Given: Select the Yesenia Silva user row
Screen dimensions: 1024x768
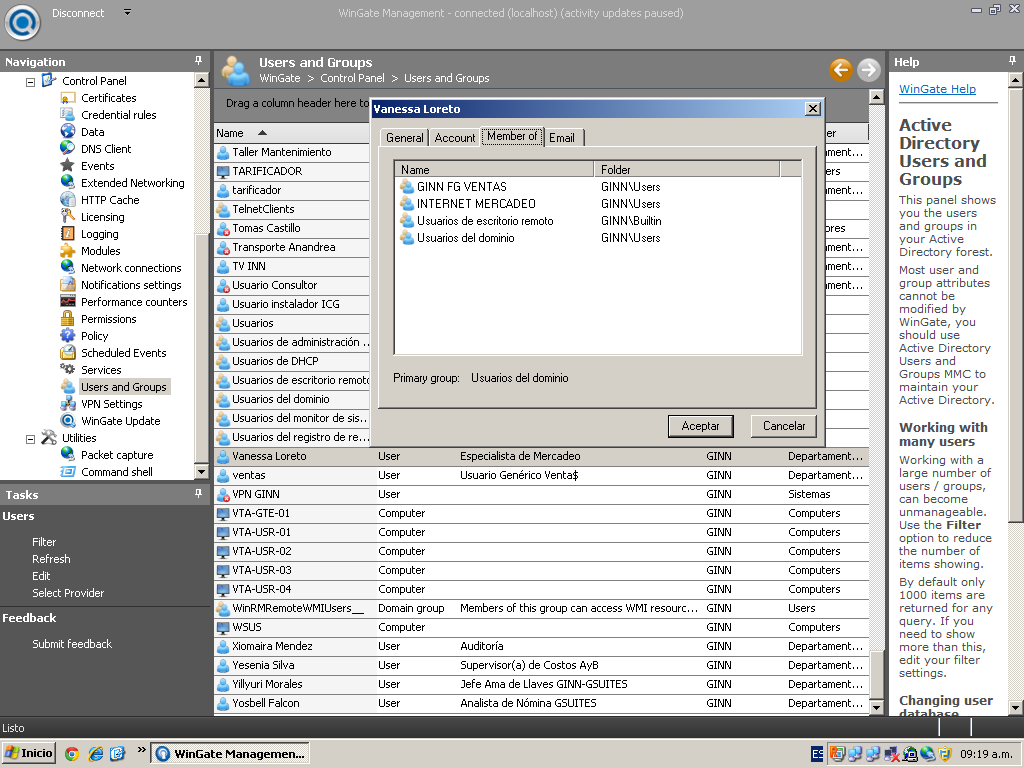Looking at the screenshot, I should pyautogui.click(x=541, y=665).
